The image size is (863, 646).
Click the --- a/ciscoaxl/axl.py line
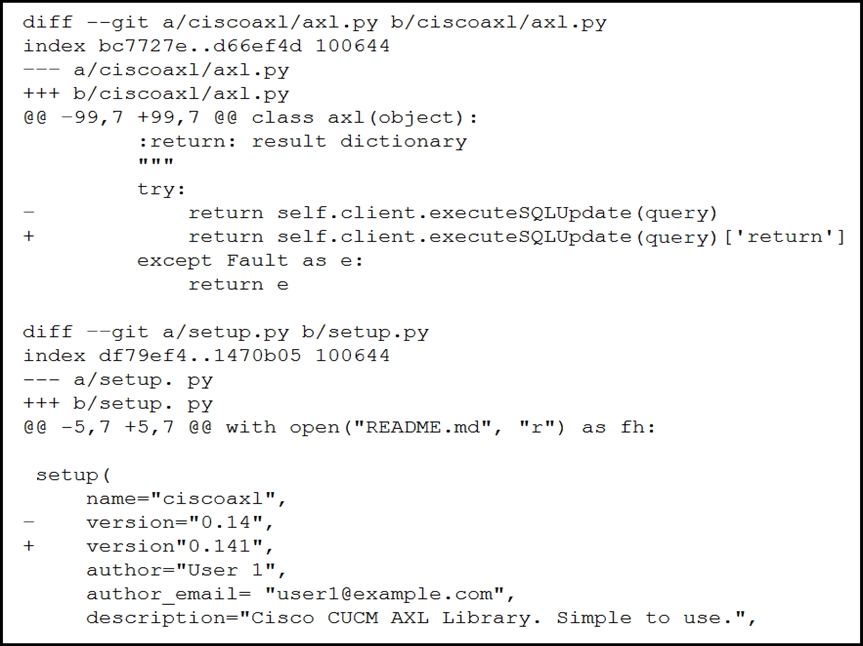coord(156,70)
